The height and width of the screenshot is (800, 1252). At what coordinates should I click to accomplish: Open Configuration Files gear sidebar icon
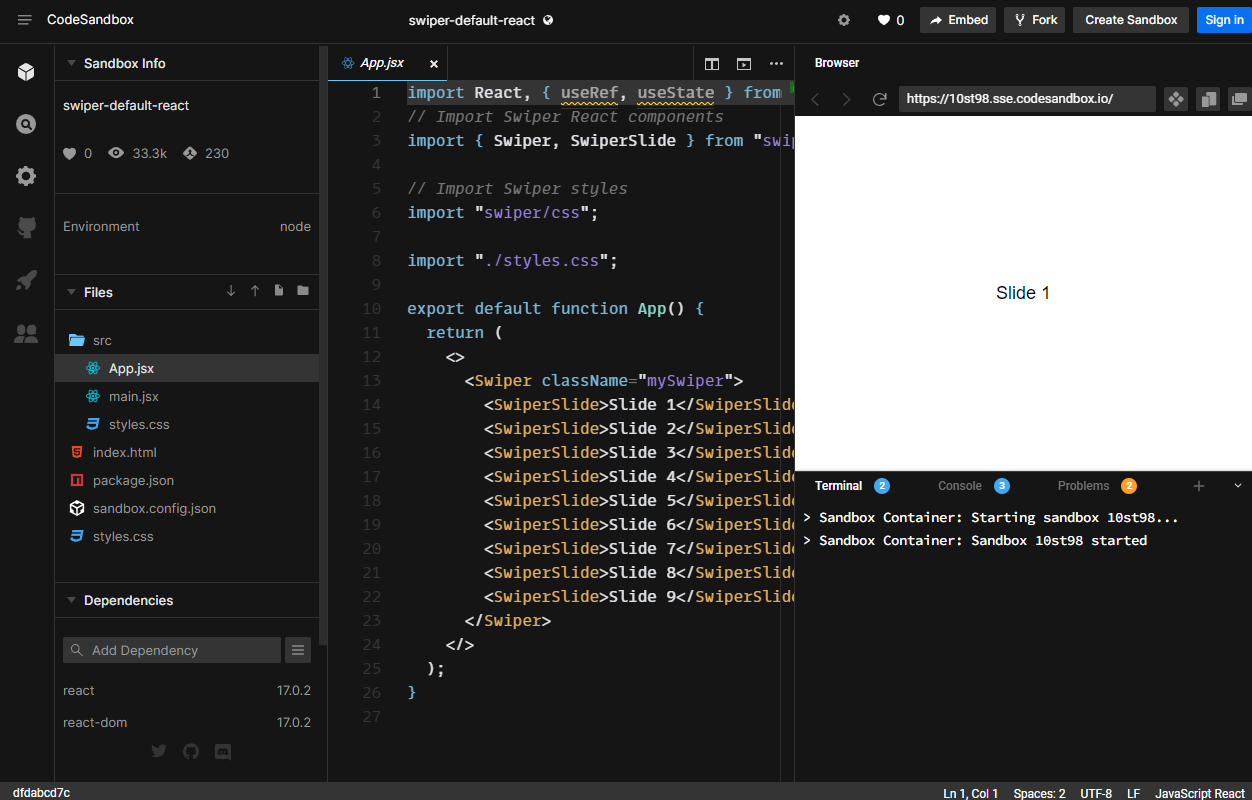pyautogui.click(x=26, y=176)
